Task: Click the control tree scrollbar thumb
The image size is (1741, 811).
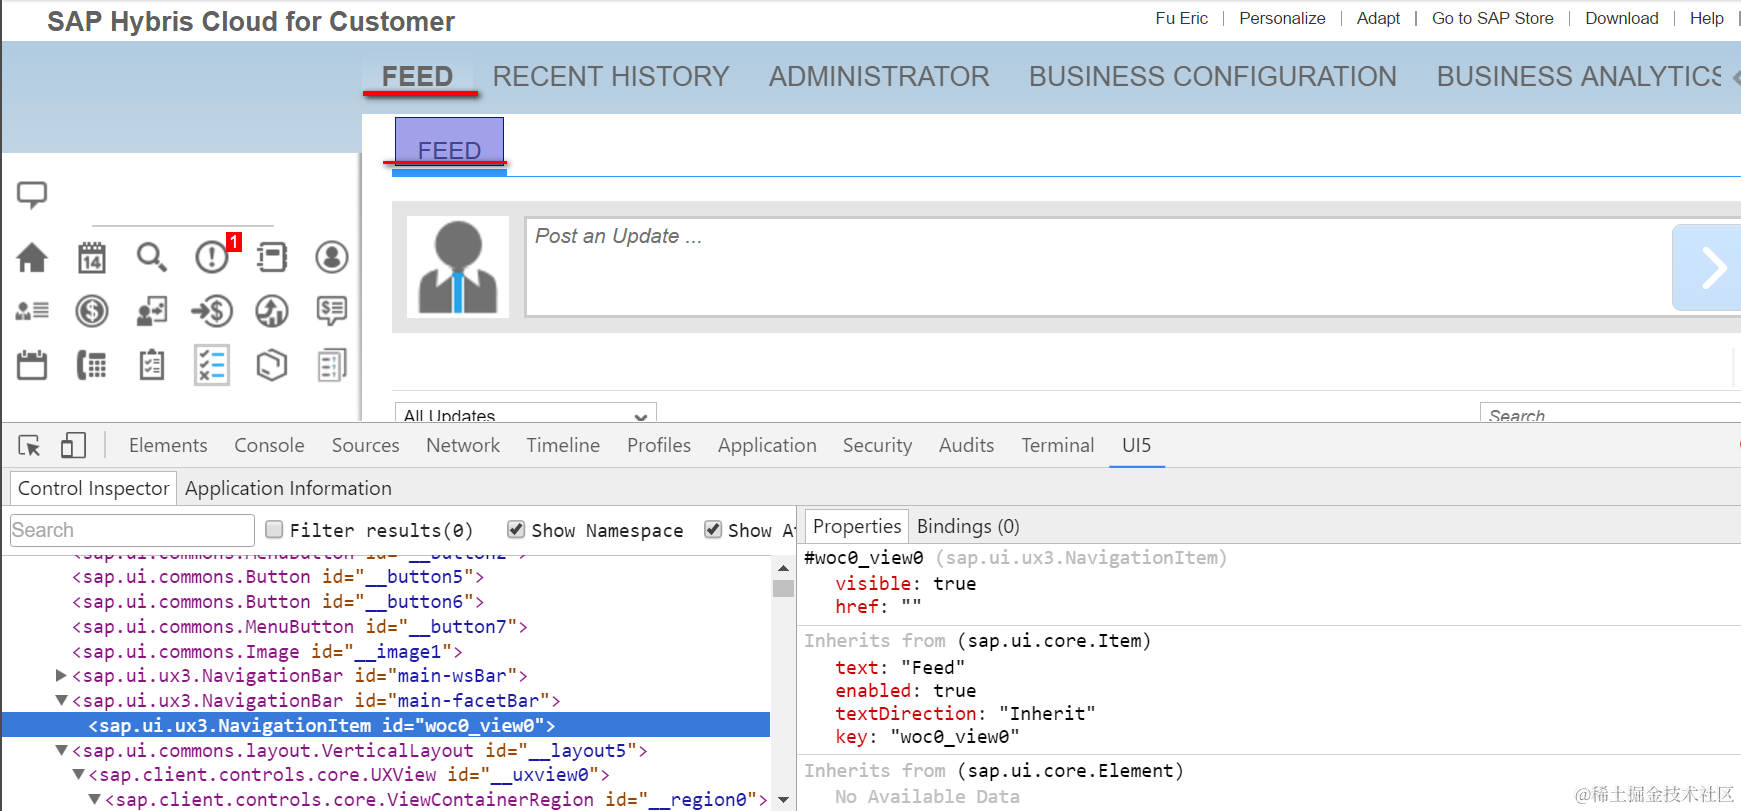Action: click(x=783, y=588)
